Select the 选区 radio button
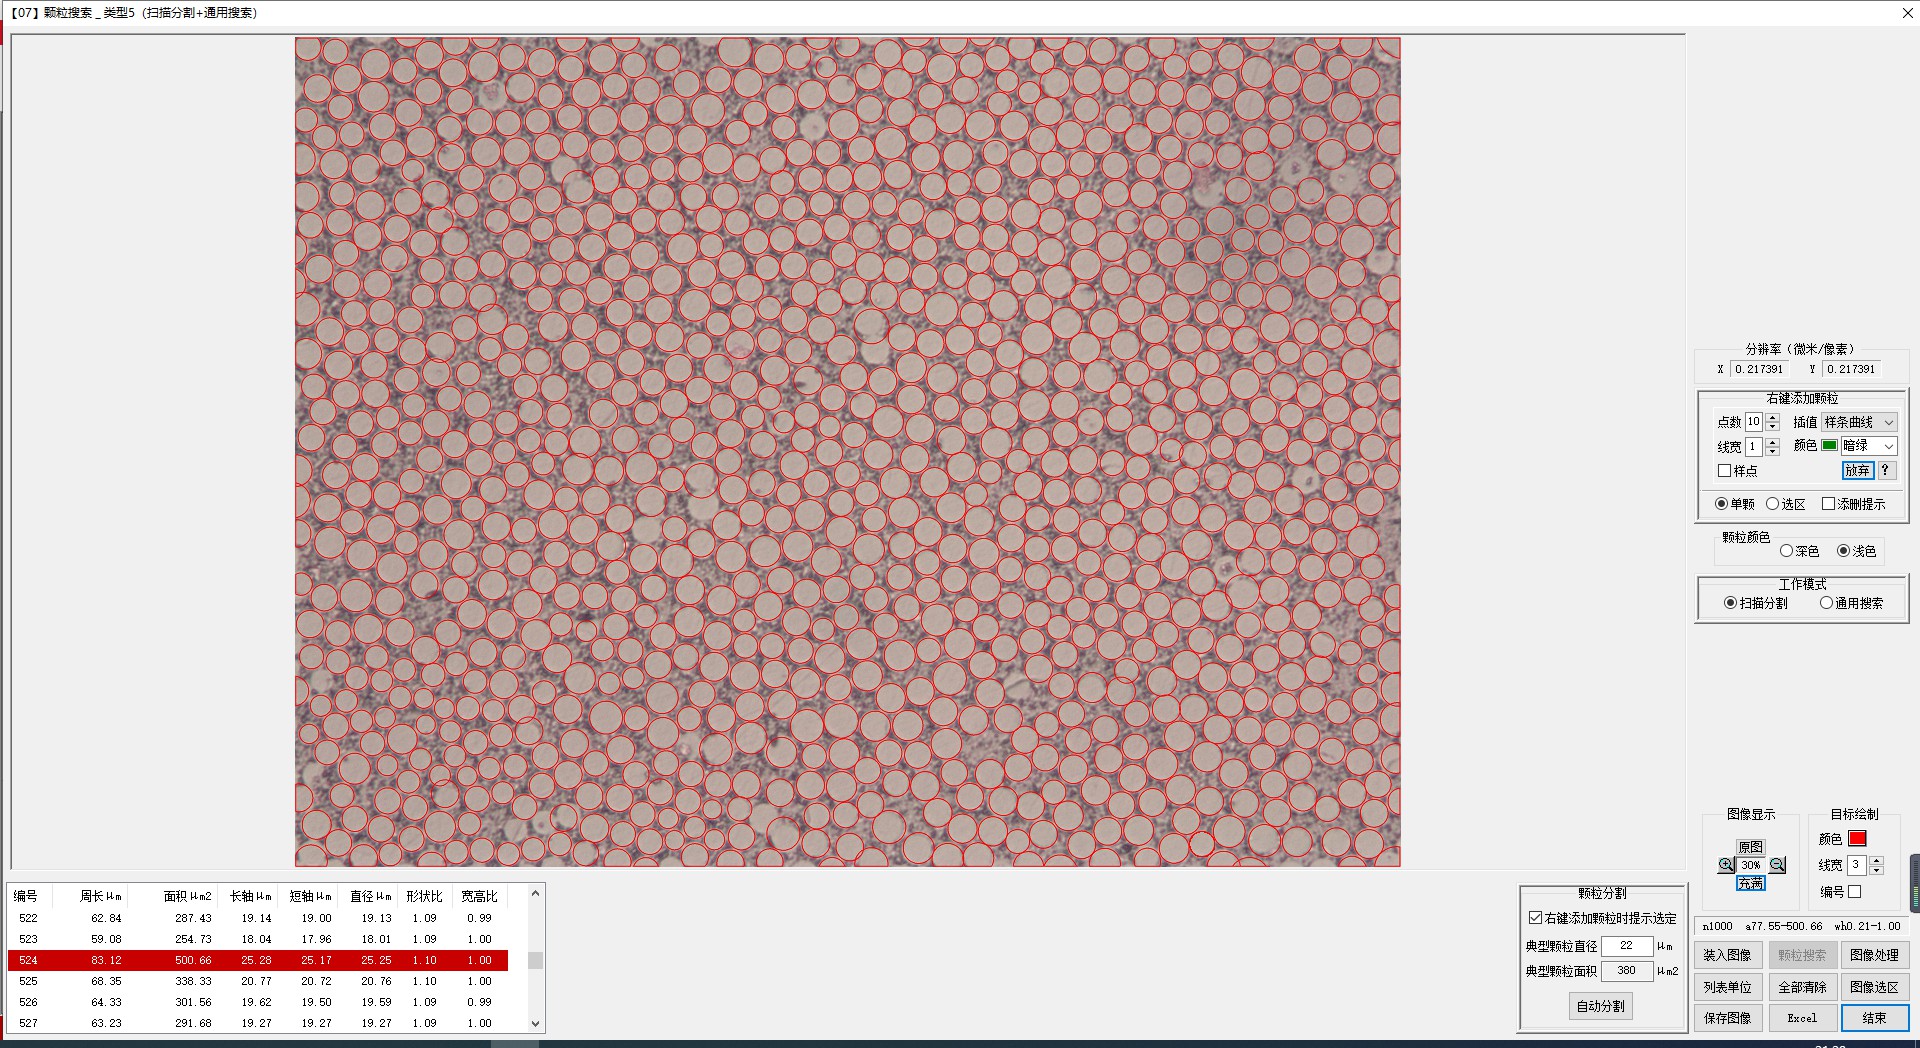The height and width of the screenshot is (1048, 1920). pos(1772,504)
